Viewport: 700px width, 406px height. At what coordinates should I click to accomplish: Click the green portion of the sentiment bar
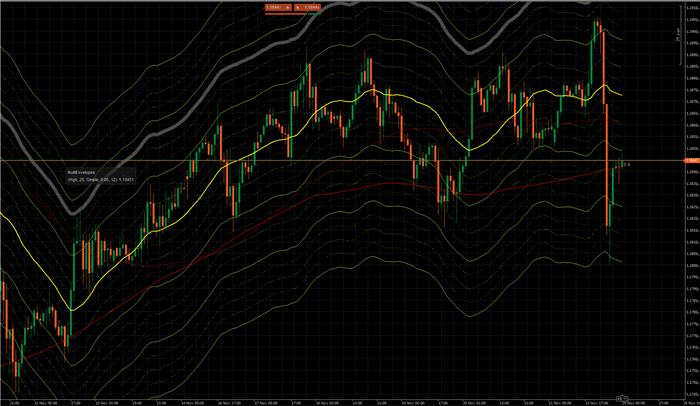[x=314, y=14]
